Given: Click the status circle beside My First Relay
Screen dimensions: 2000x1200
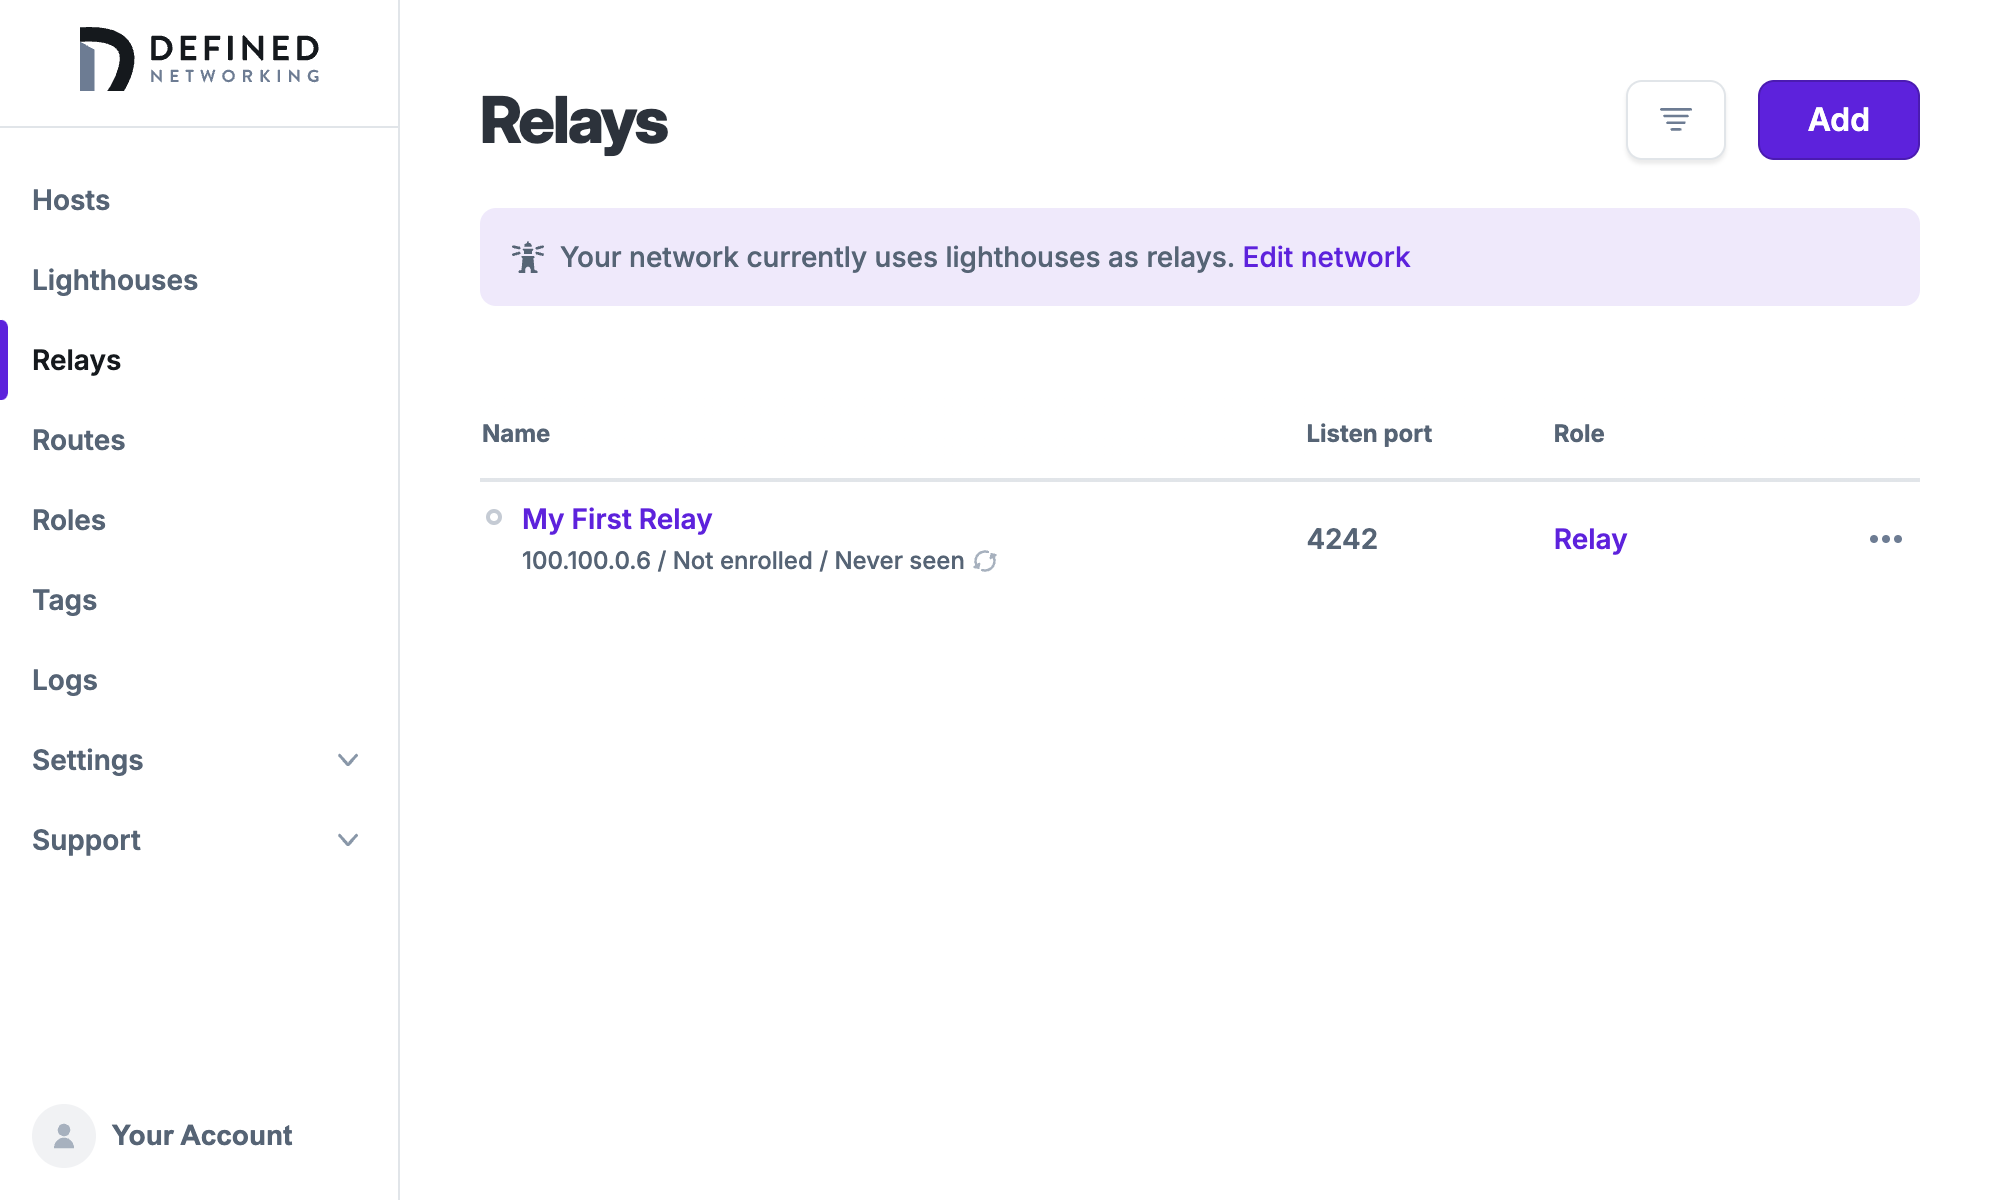Looking at the screenshot, I should 494,518.
